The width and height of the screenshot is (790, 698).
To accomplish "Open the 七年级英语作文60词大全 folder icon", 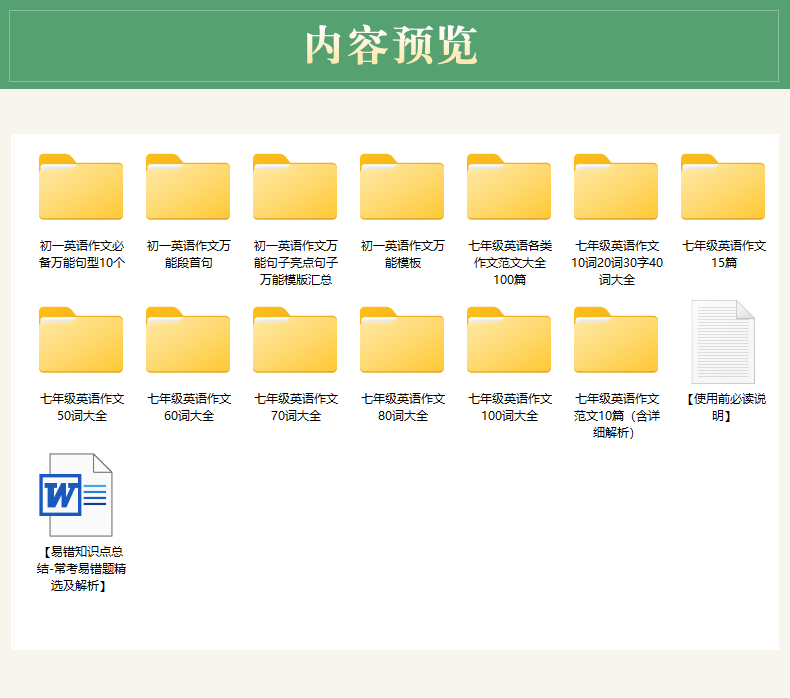I will pos(188,340).
